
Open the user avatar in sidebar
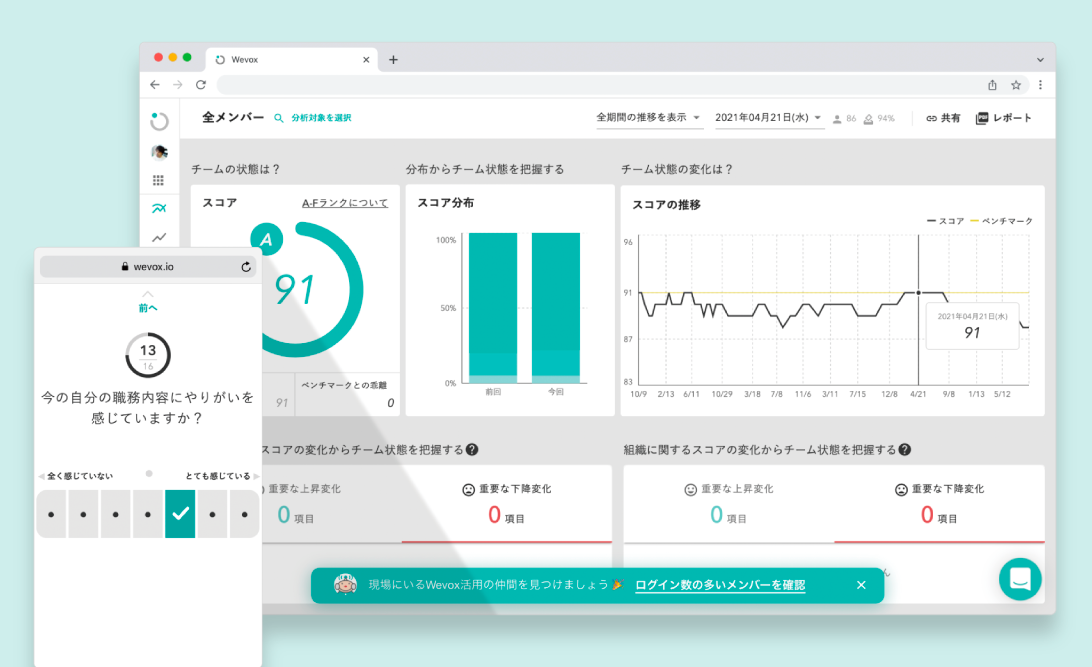click(159, 152)
